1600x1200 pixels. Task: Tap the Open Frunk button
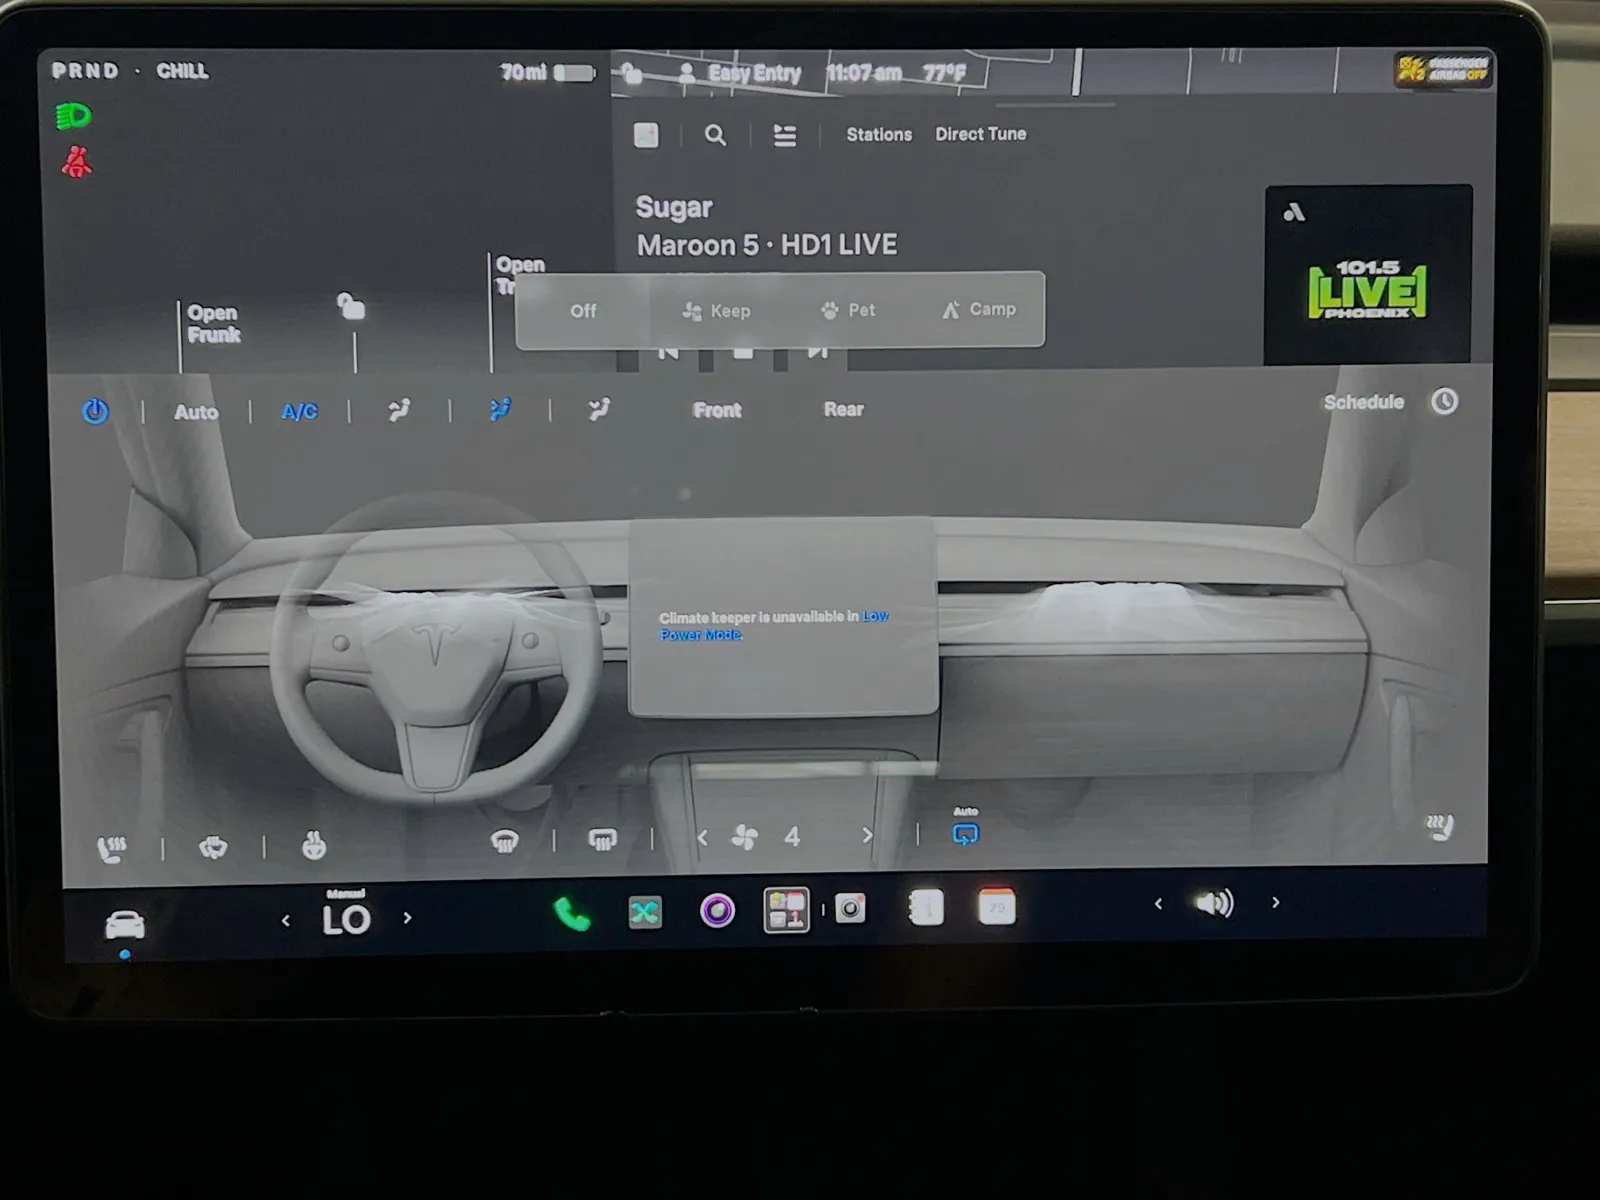(214, 324)
